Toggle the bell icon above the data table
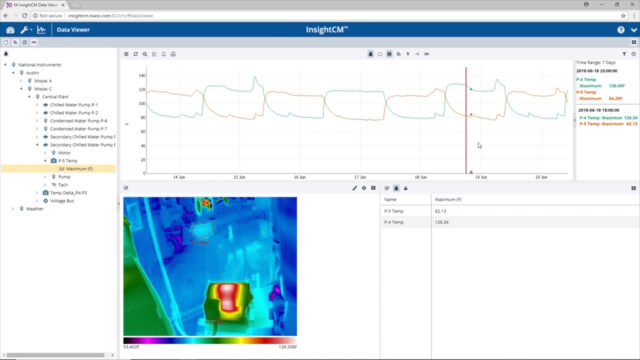This screenshot has width=640, height=360. click(396, 188)
